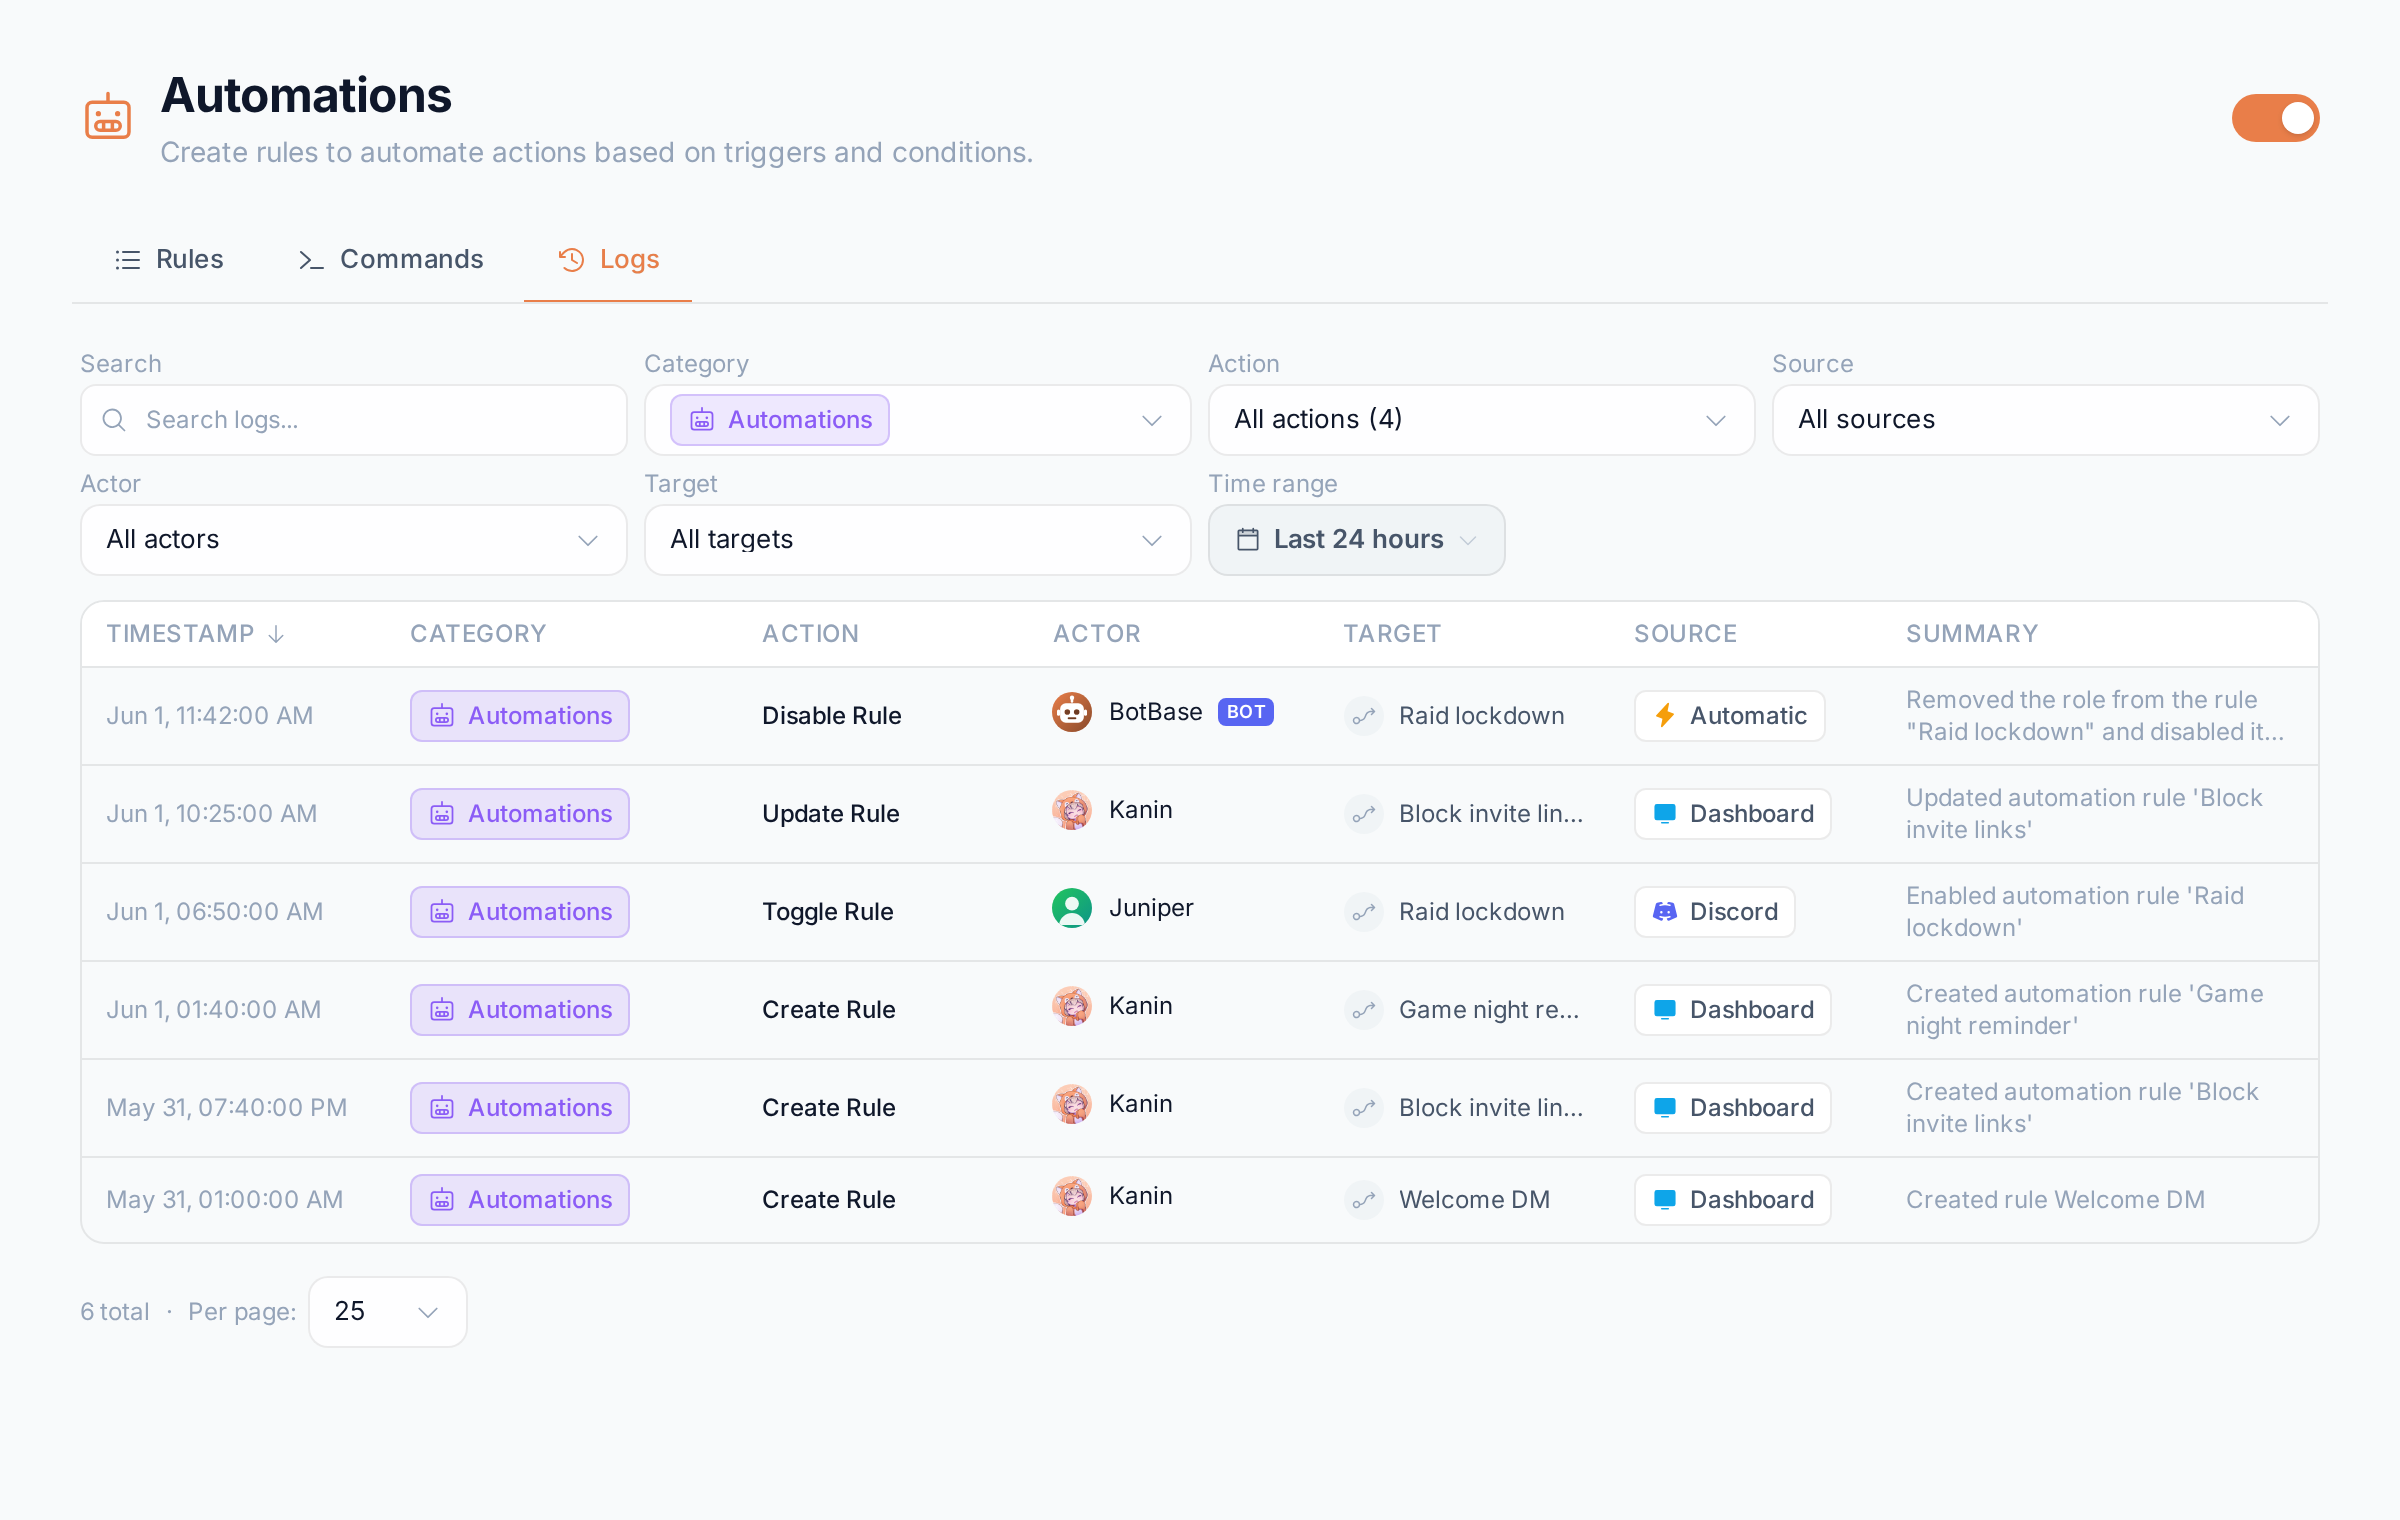This screenshot has height=1520, width=2400.
Task: Click the terminal prompt icon on Commands tab
Action: coord(311,260)
